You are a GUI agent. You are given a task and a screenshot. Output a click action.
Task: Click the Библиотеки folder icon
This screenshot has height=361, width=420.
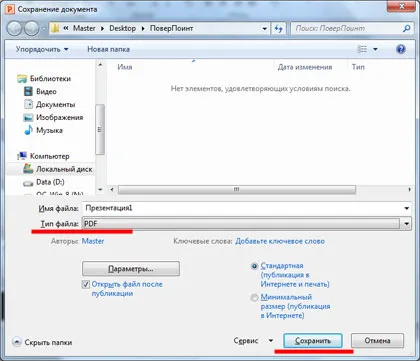tap(22, 79)
